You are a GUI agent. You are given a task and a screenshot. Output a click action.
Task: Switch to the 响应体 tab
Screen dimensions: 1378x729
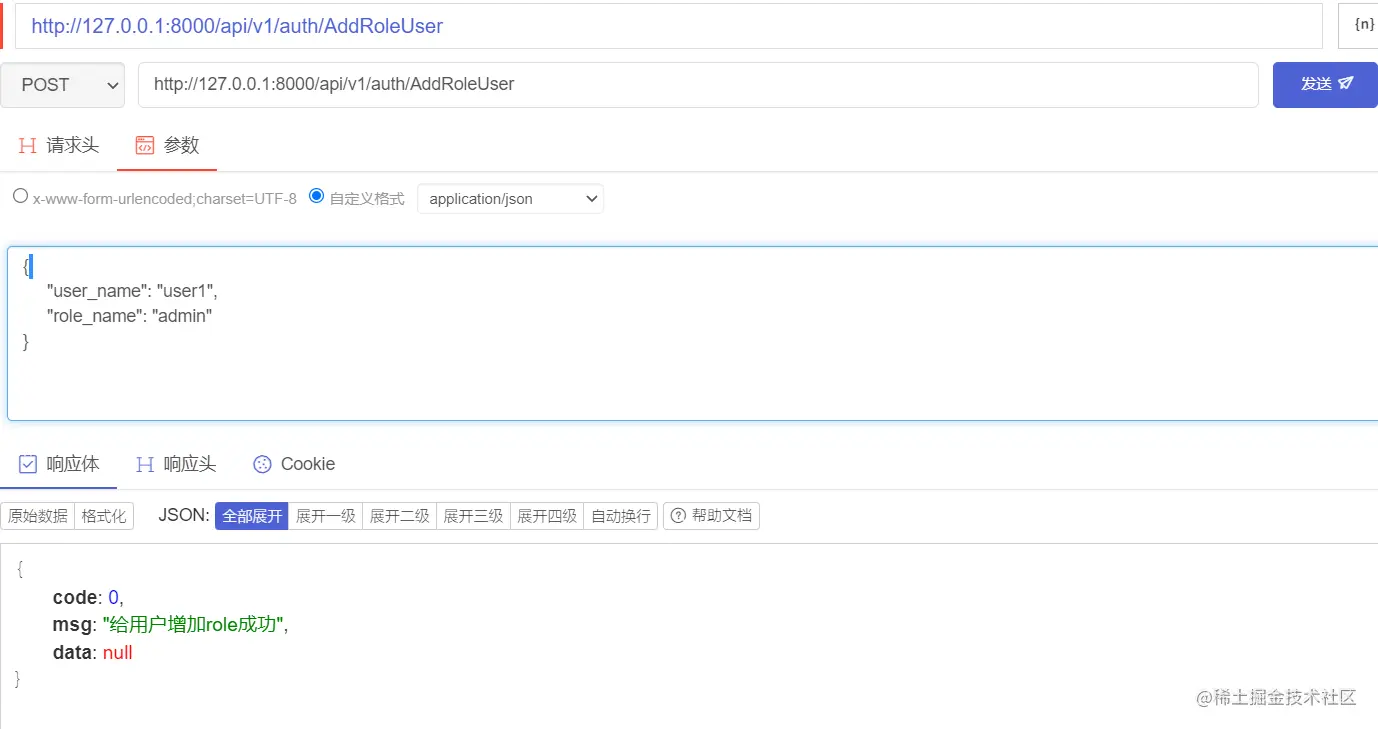pyautogui.click(x=59, y=464)
